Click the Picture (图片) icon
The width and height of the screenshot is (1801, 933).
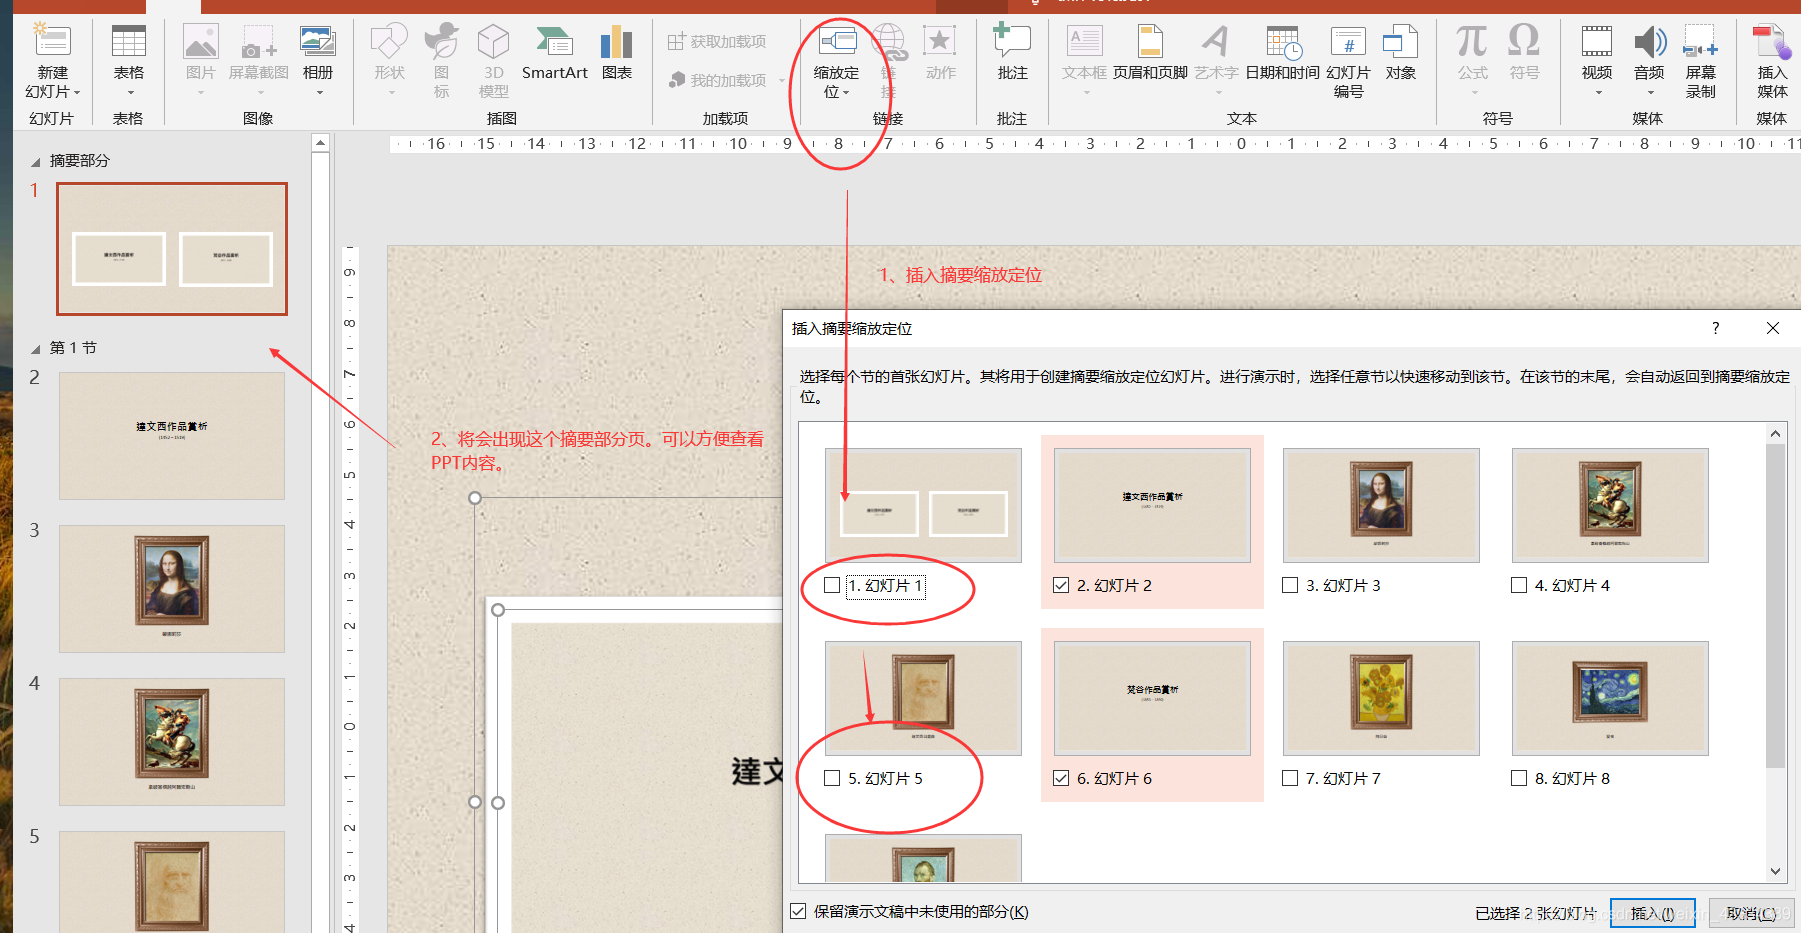tap(200, 42)
